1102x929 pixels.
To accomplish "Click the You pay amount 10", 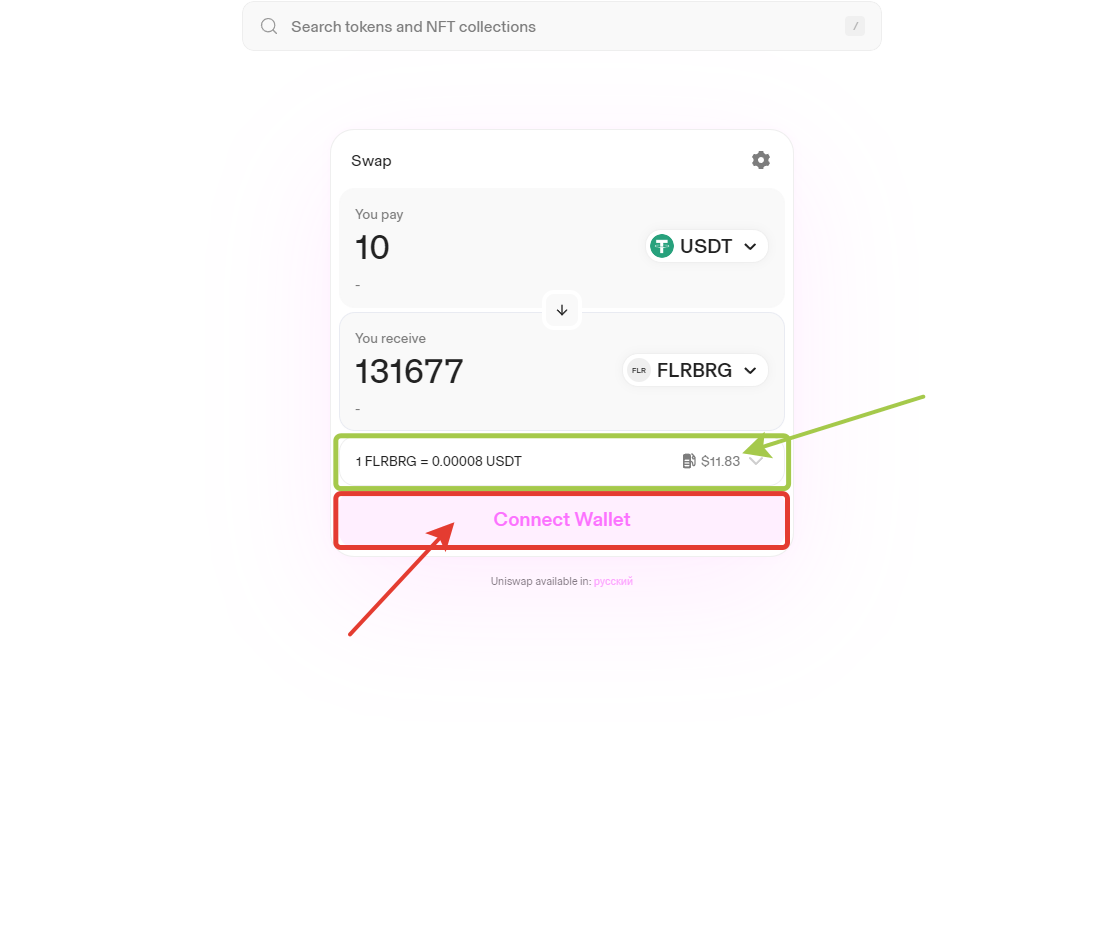I will coord(372,248).
